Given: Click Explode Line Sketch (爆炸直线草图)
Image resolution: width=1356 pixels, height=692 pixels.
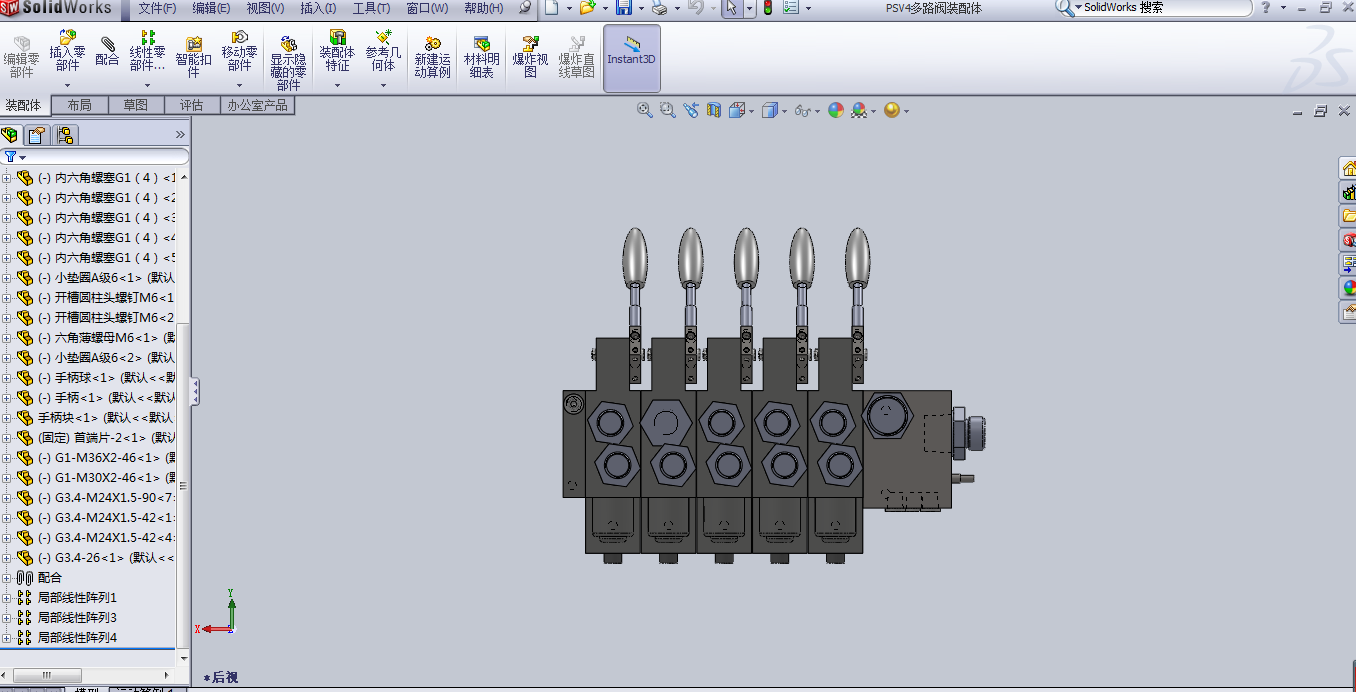Looking at the screenshot, I should pyautogui.click(x=577, y=57).
